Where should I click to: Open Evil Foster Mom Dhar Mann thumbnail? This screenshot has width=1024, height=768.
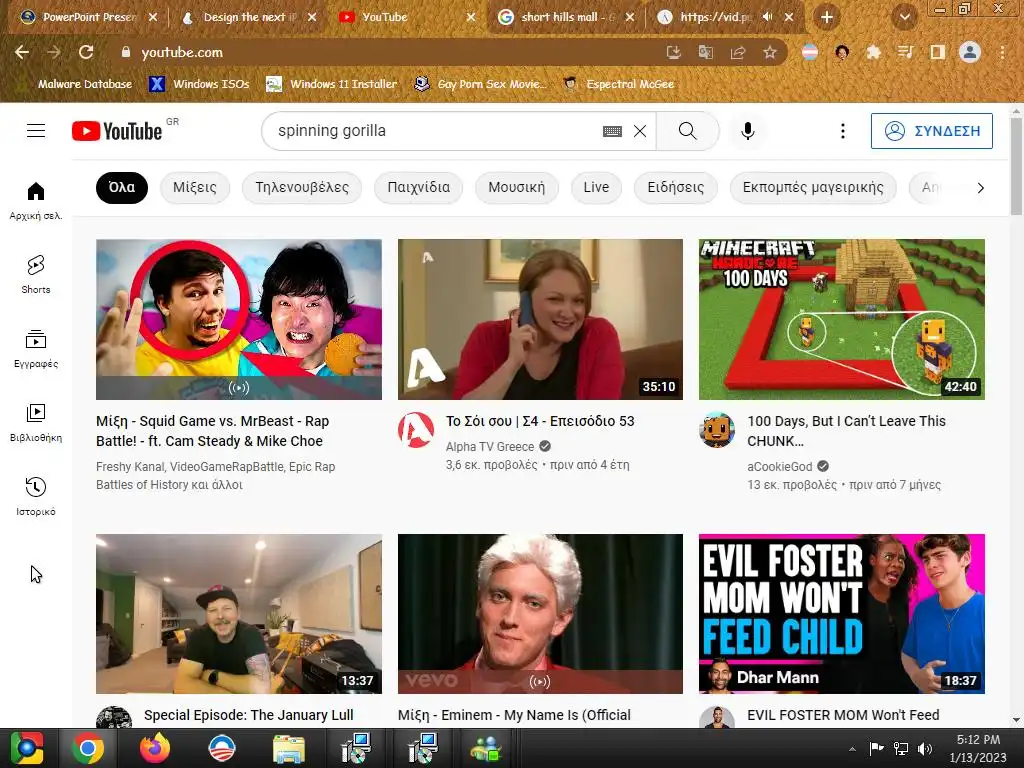pos(842,614)
